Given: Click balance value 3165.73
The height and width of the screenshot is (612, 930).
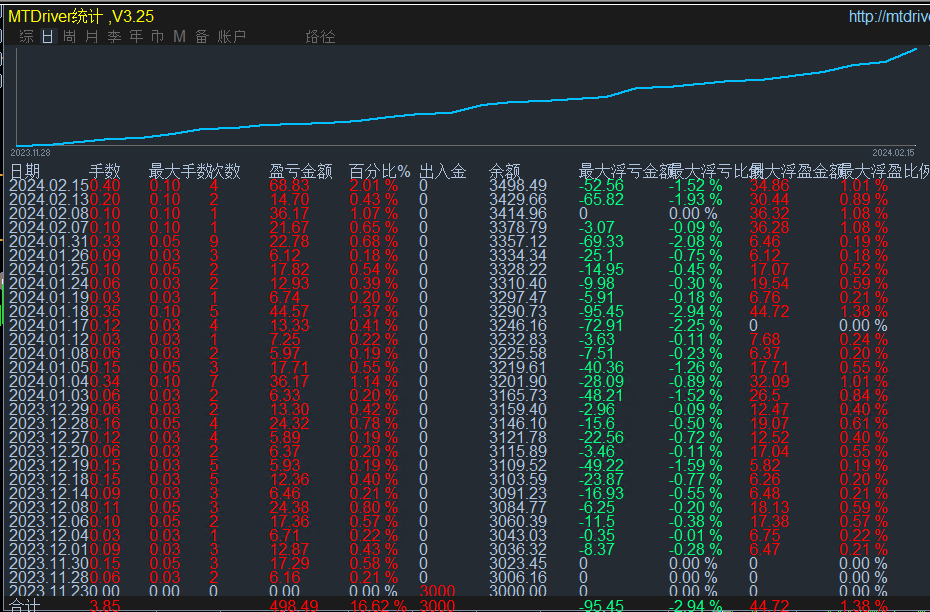Looking at the screenshot, I should click(517, 396).
